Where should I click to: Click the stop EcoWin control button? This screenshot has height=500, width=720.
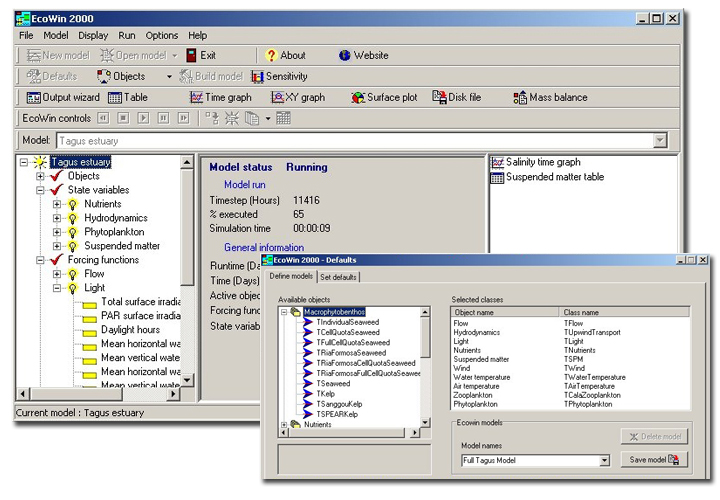pos(123,118)
